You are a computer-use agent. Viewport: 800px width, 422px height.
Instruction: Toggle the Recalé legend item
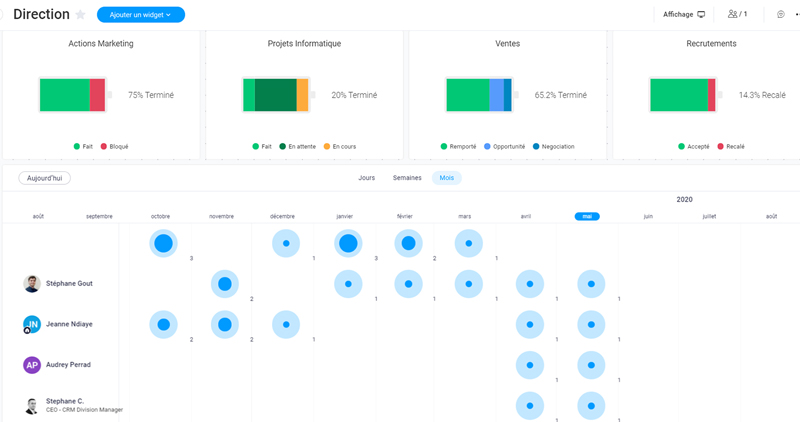731,146
